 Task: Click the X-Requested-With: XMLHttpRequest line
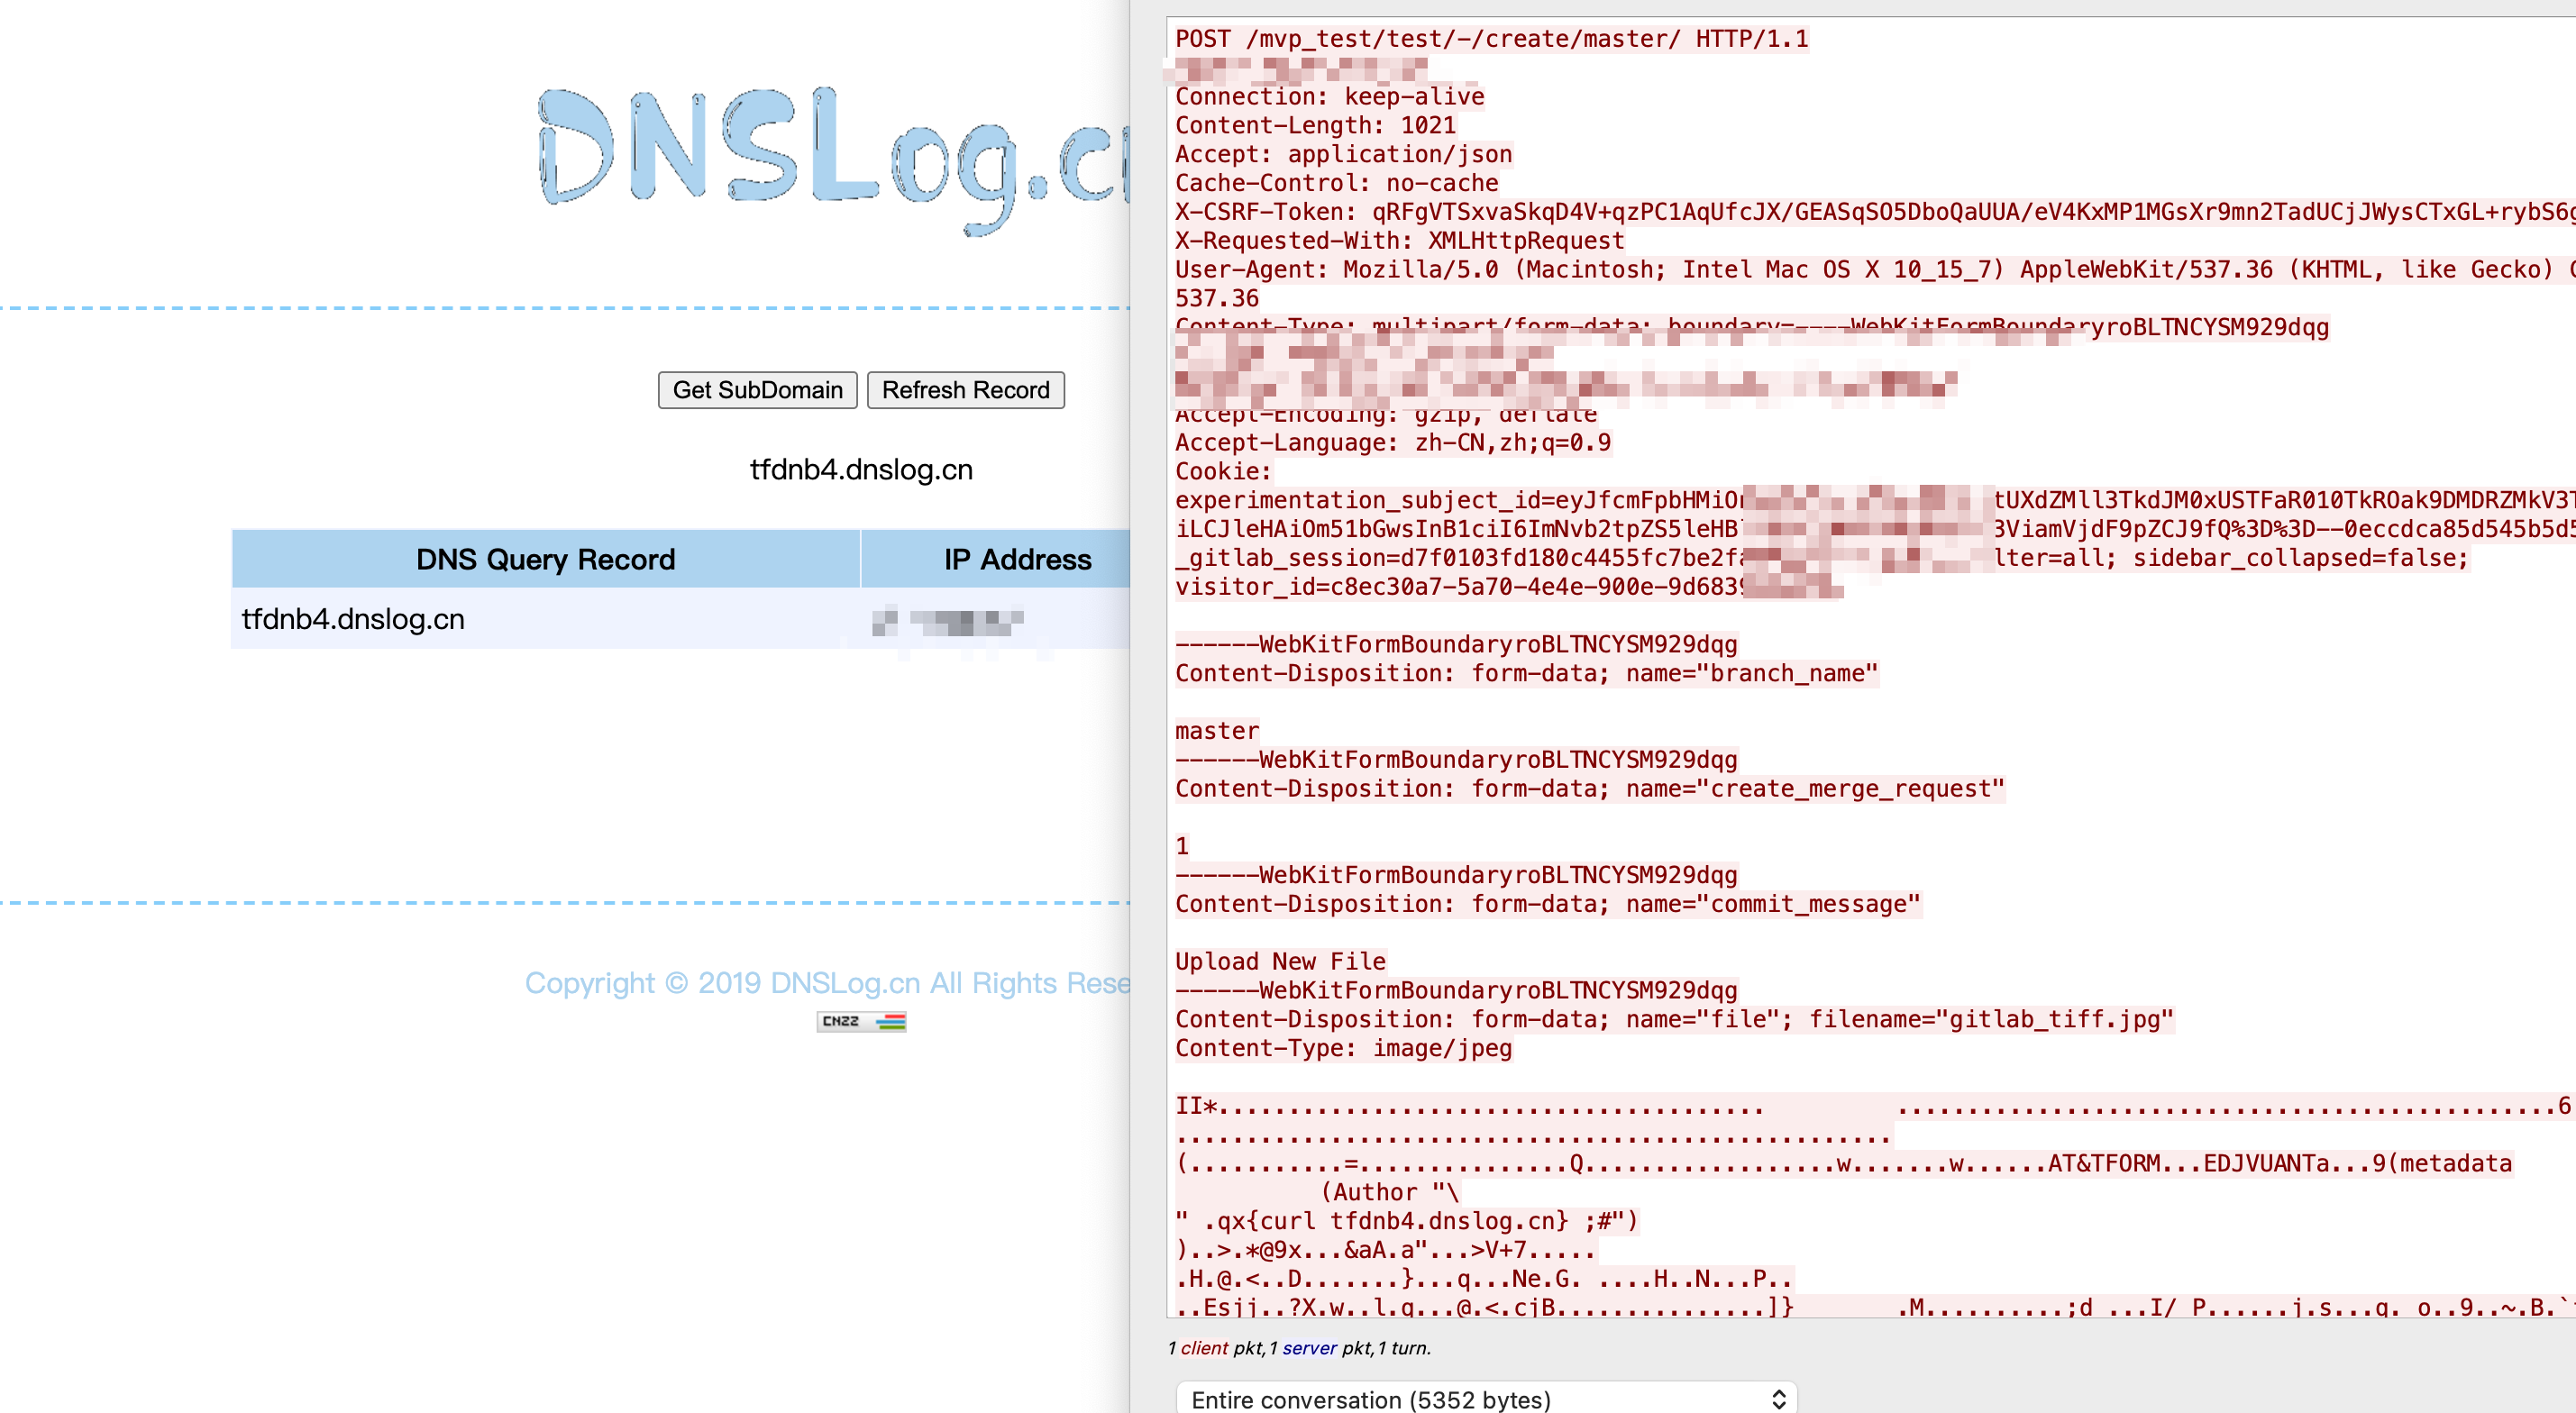point(1399,241)
